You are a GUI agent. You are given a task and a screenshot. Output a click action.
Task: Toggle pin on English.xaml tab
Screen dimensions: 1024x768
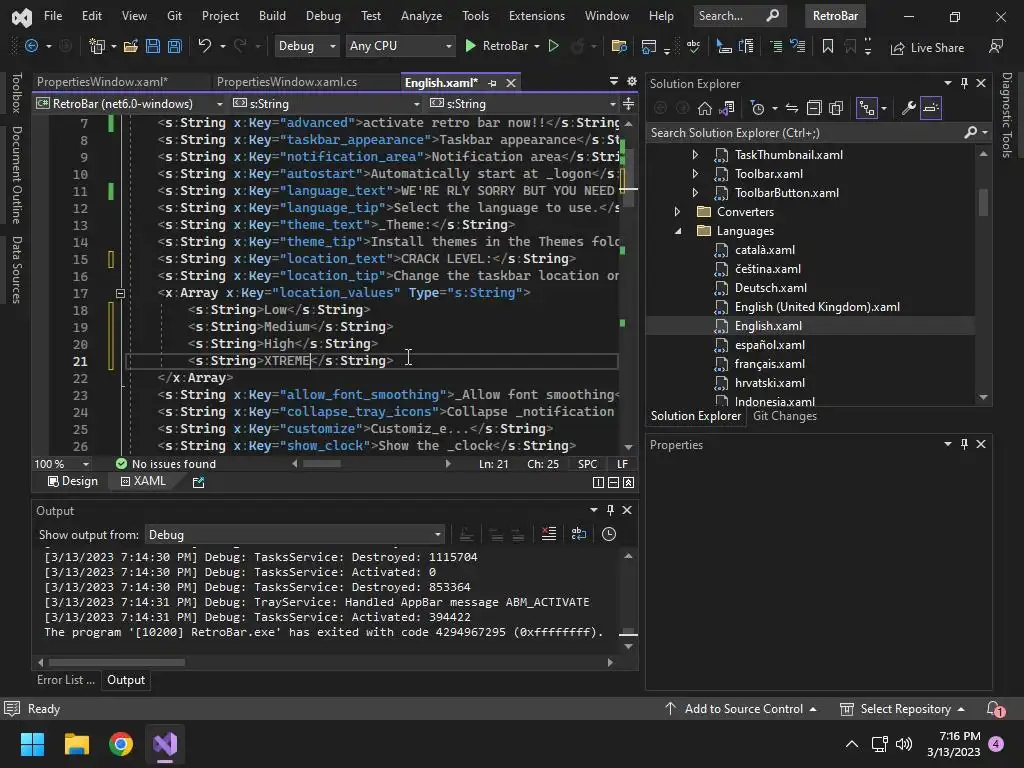point(491,83)
